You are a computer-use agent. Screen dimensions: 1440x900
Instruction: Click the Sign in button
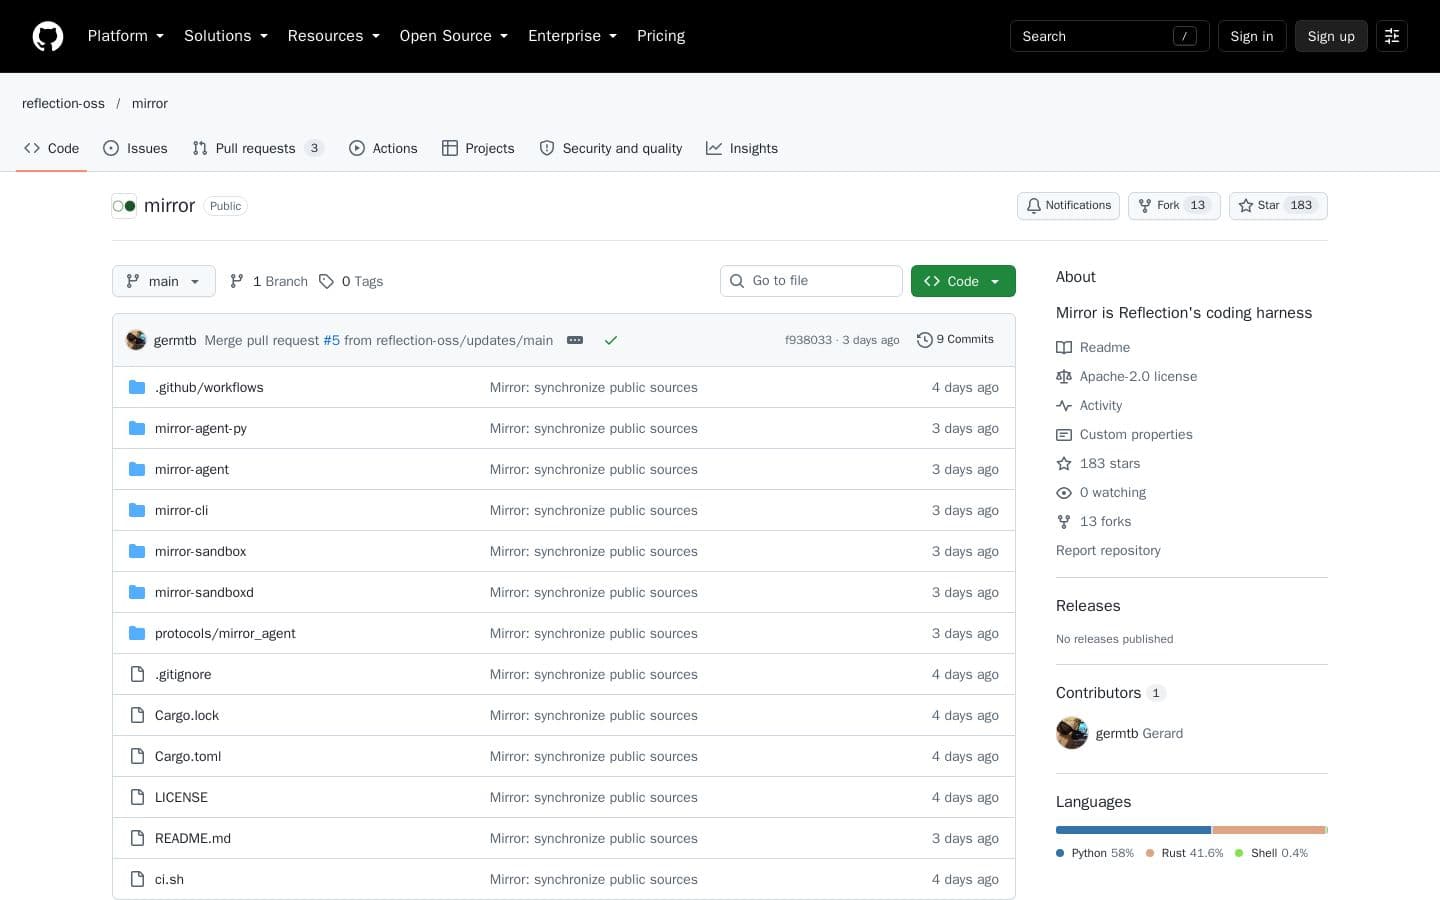(1252, 36)
